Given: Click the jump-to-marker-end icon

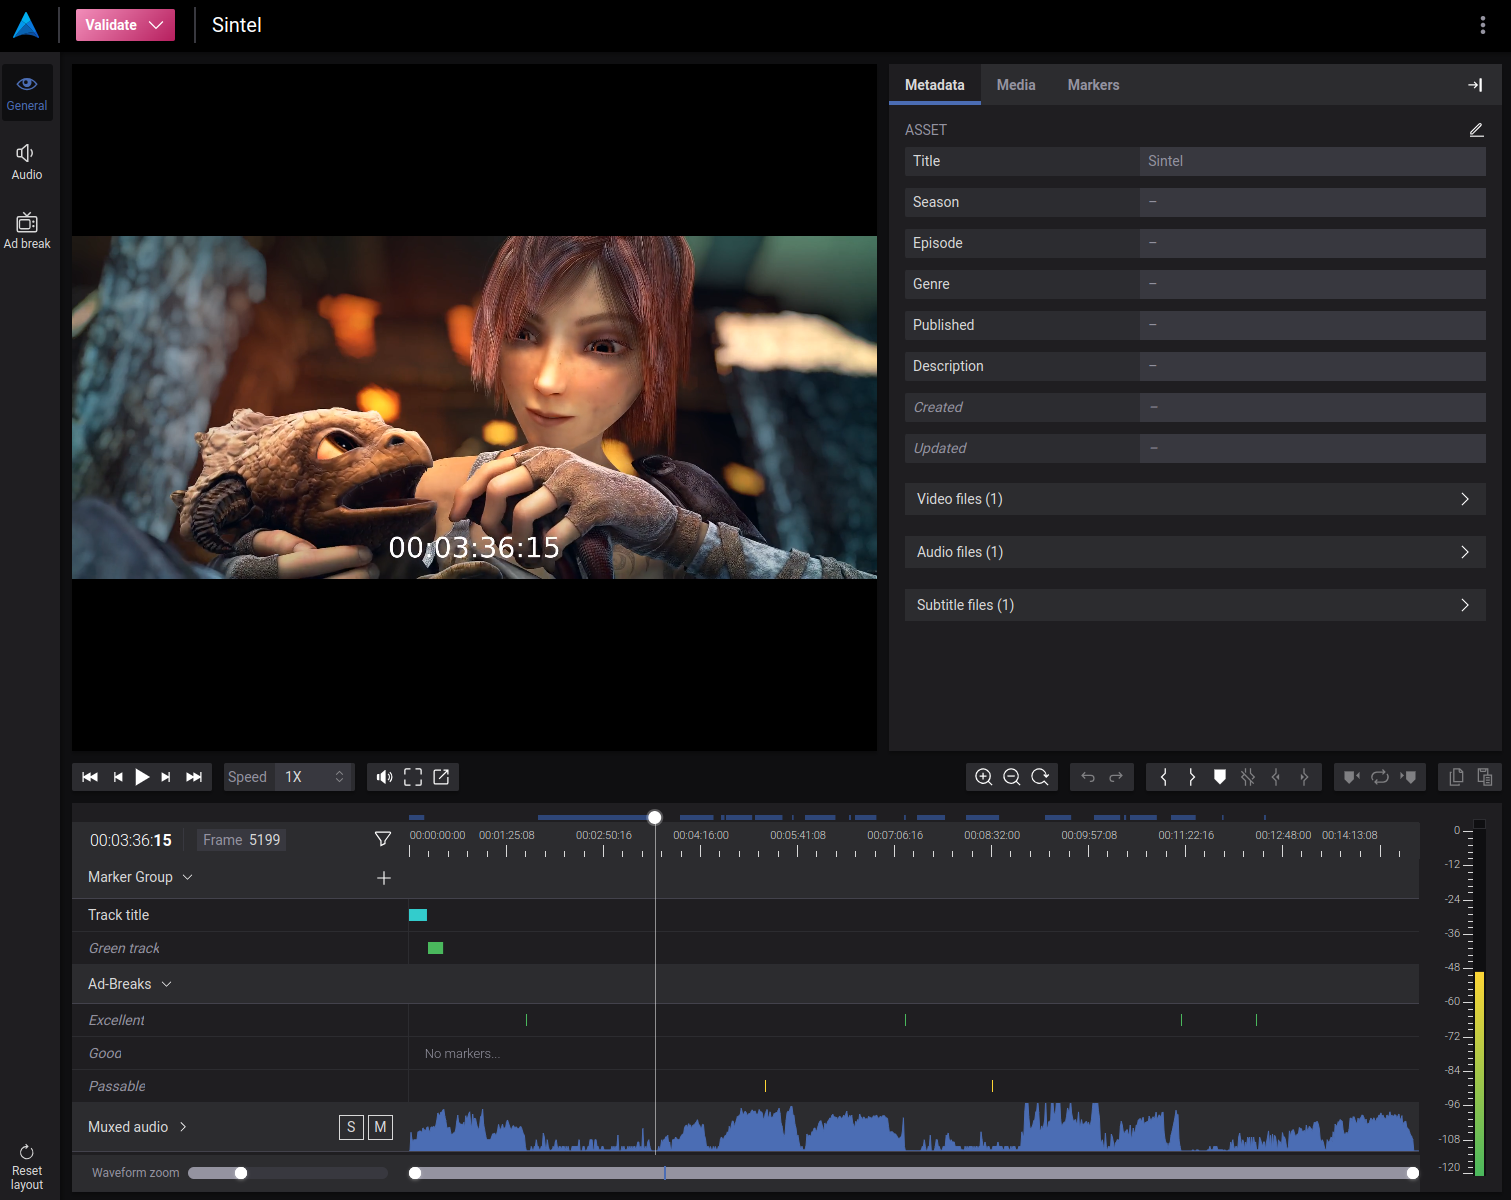Looking at the screenshot, I should click(1304, 777).
